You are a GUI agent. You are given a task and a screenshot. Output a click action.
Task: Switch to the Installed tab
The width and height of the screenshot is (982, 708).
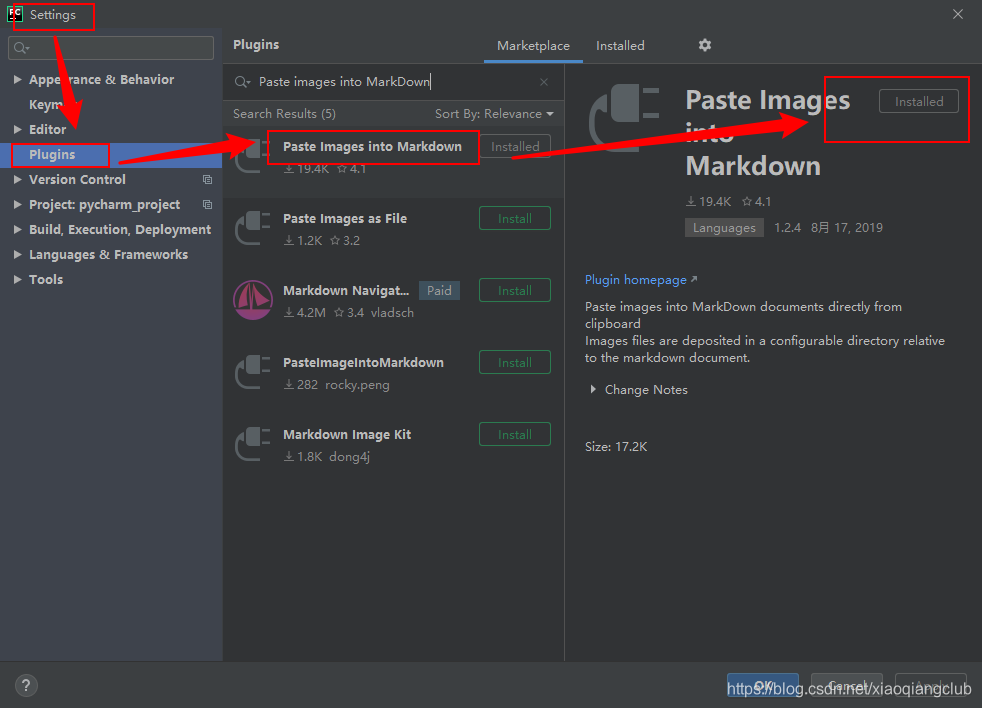pos(620,46)
